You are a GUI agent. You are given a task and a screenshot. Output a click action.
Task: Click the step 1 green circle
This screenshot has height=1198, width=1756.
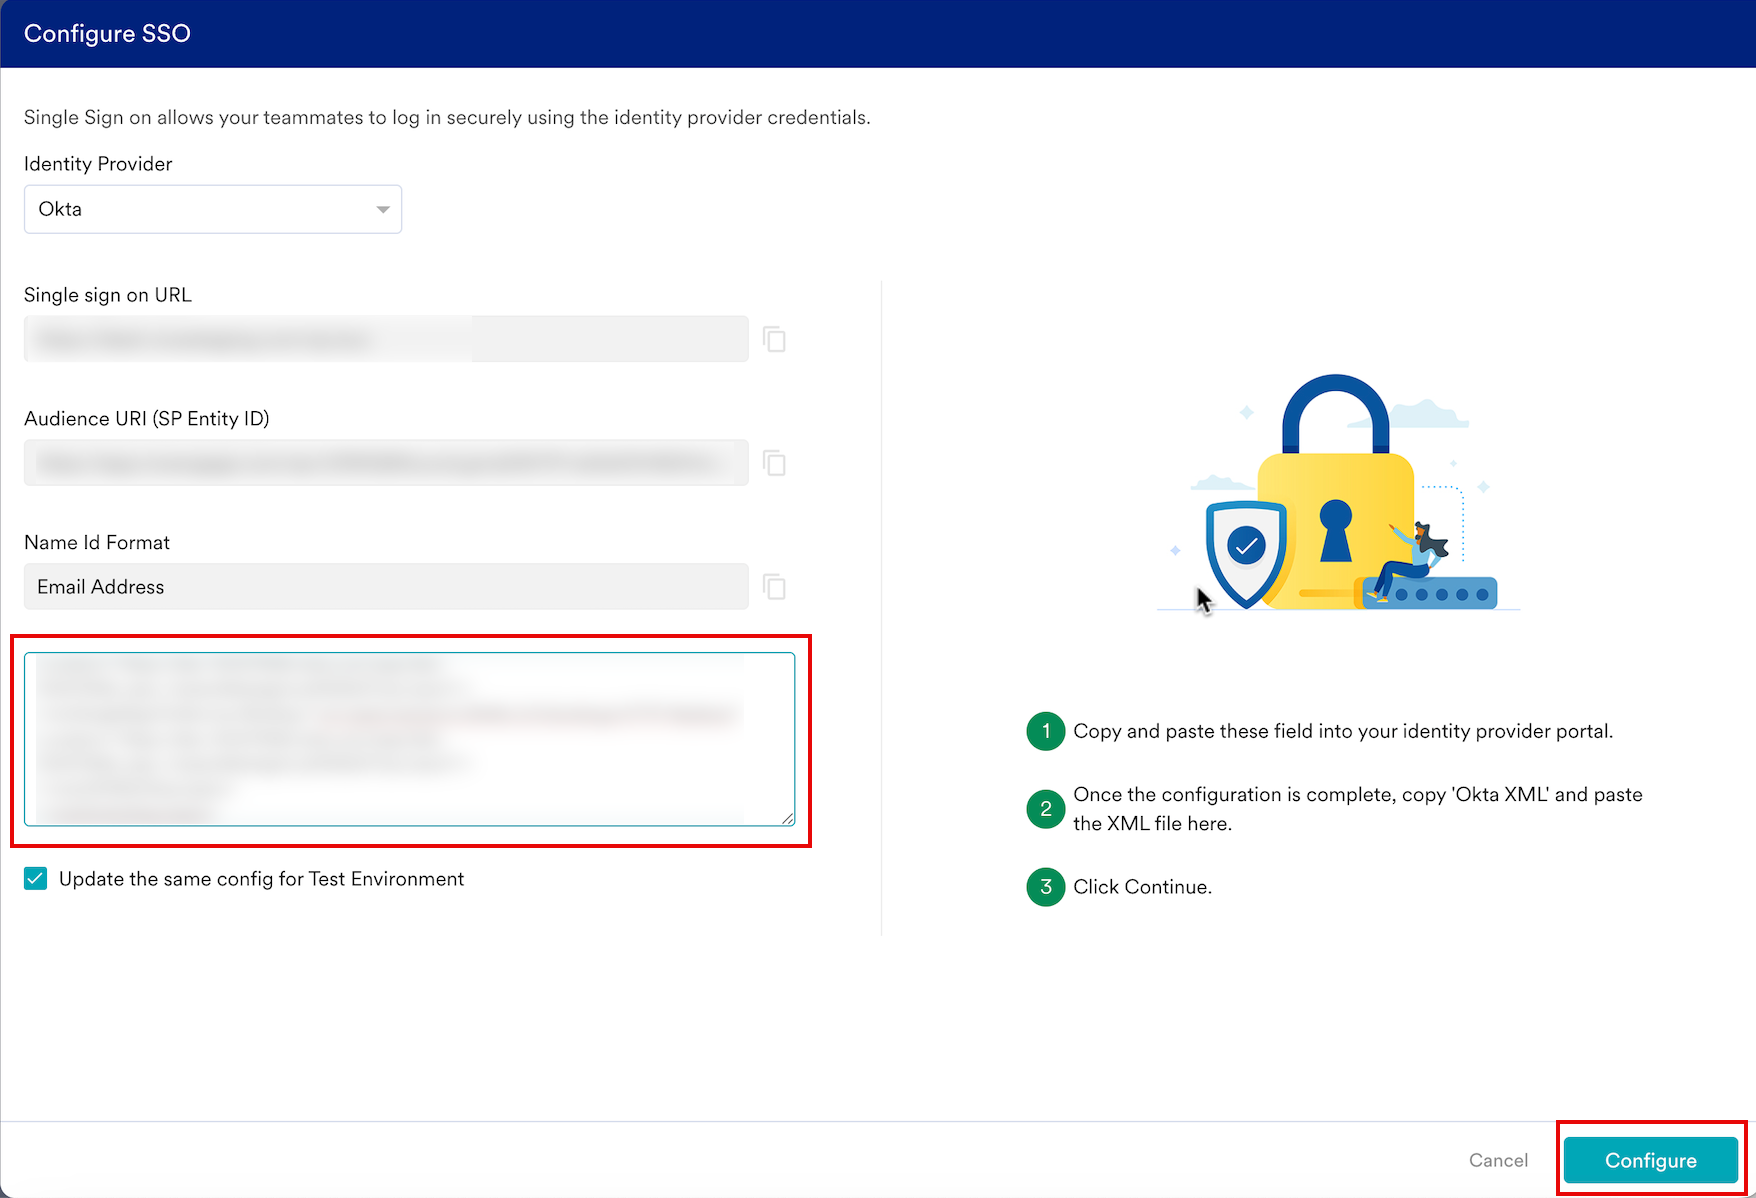[x=1045, y=731]
